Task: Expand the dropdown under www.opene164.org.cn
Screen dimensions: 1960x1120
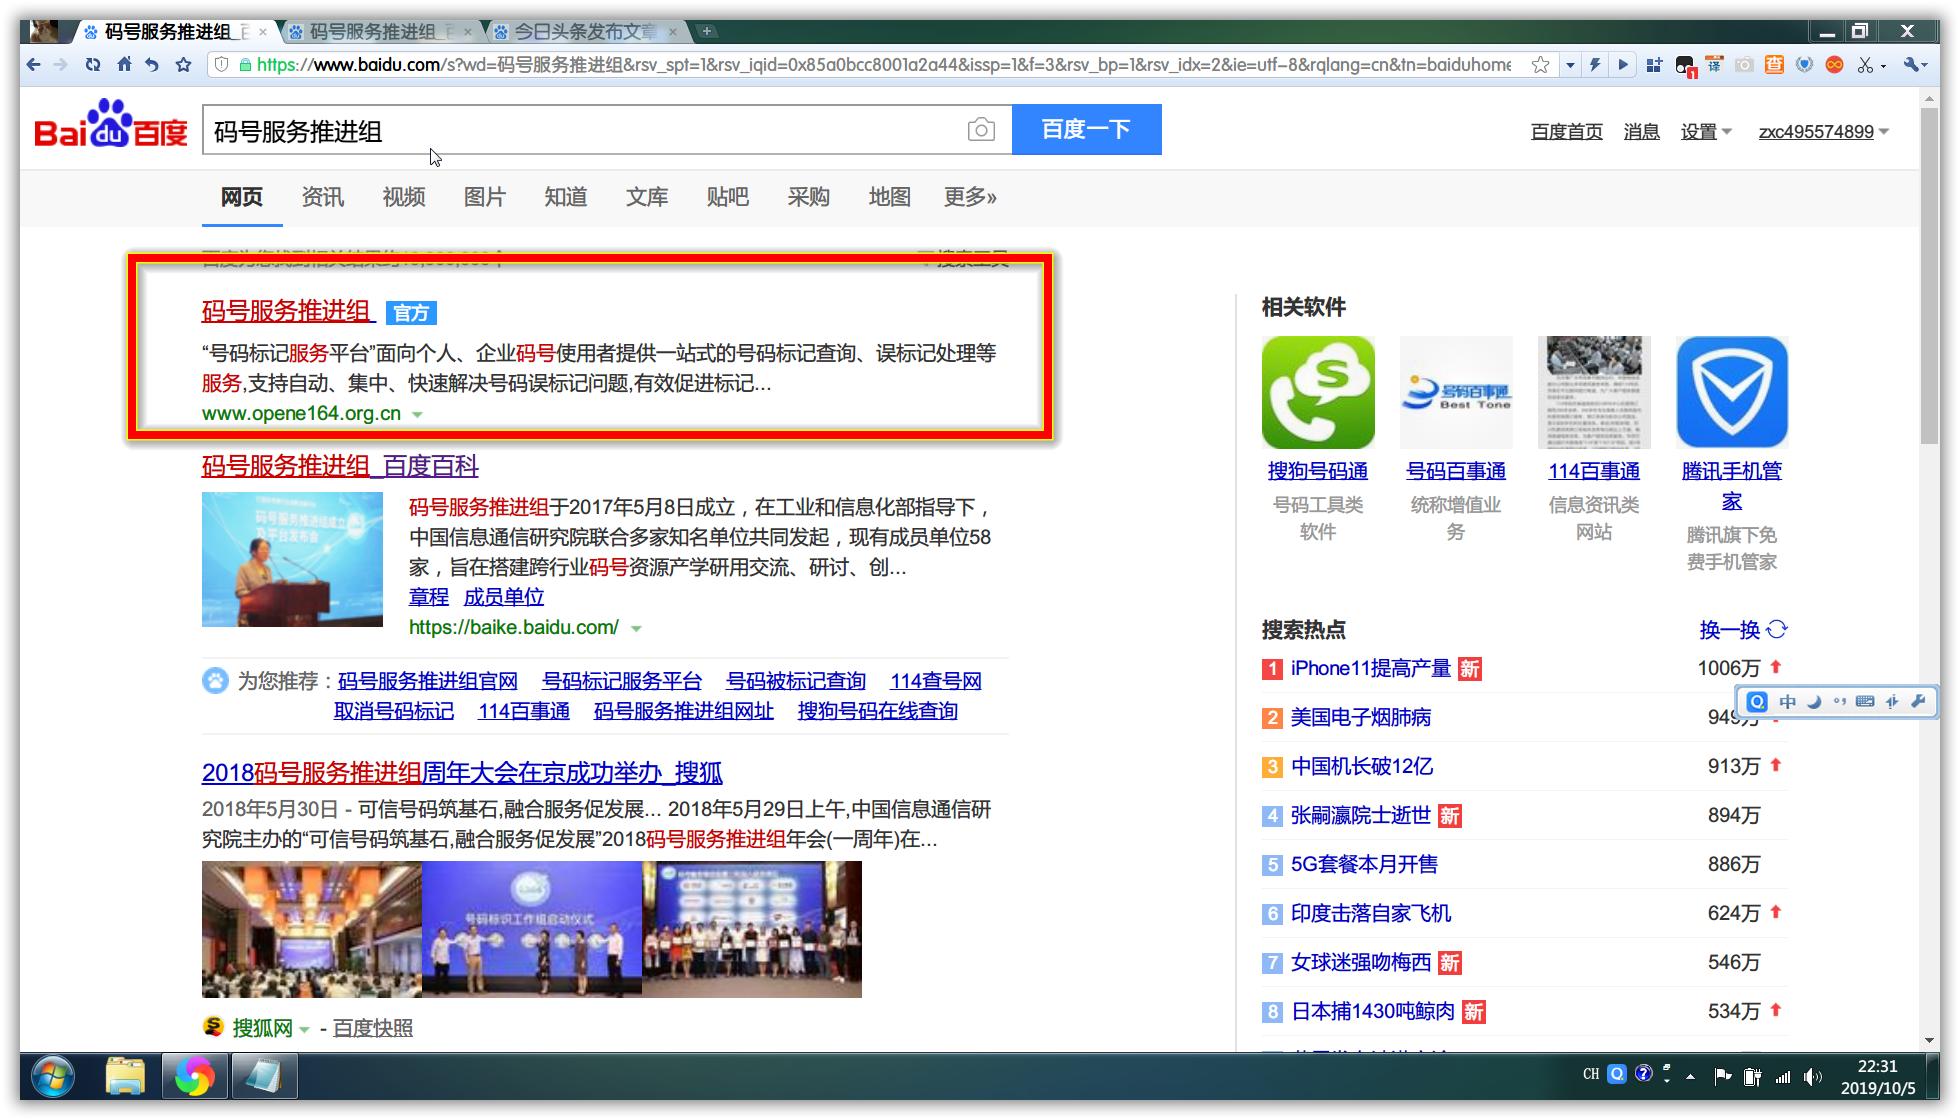Action: click(418, 413)
